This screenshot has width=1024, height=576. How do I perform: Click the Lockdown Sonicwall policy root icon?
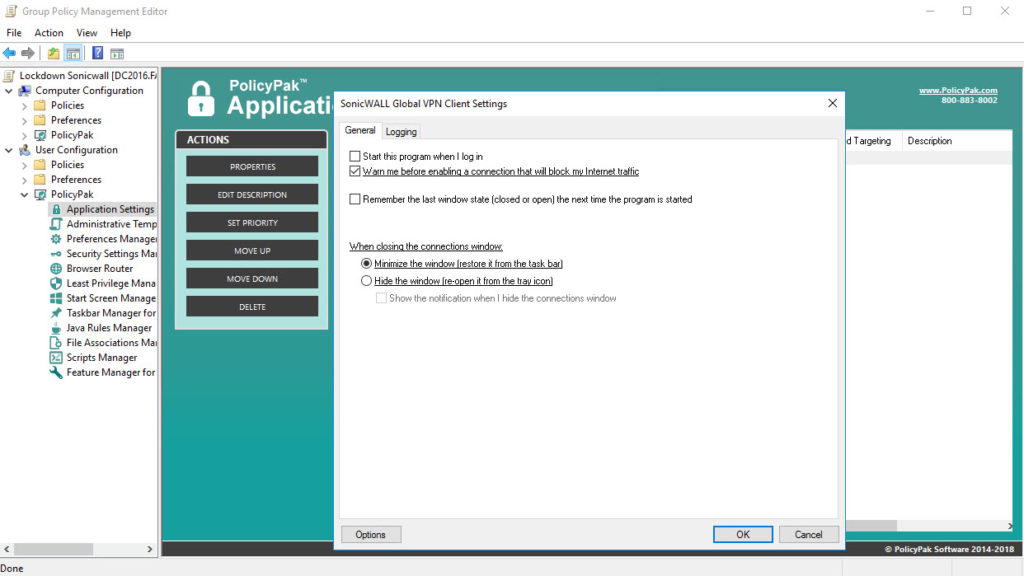click(x=9, y=76)
